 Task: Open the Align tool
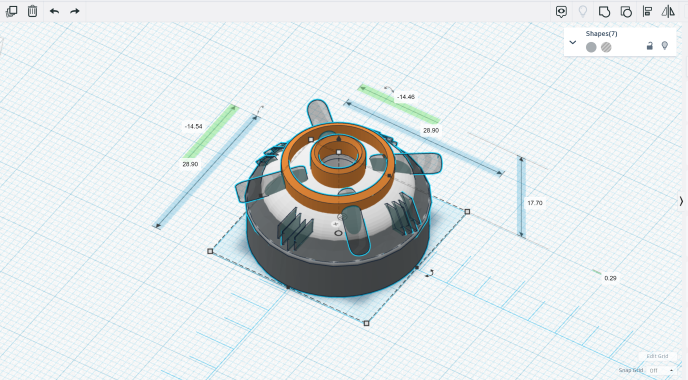point(647,11)
